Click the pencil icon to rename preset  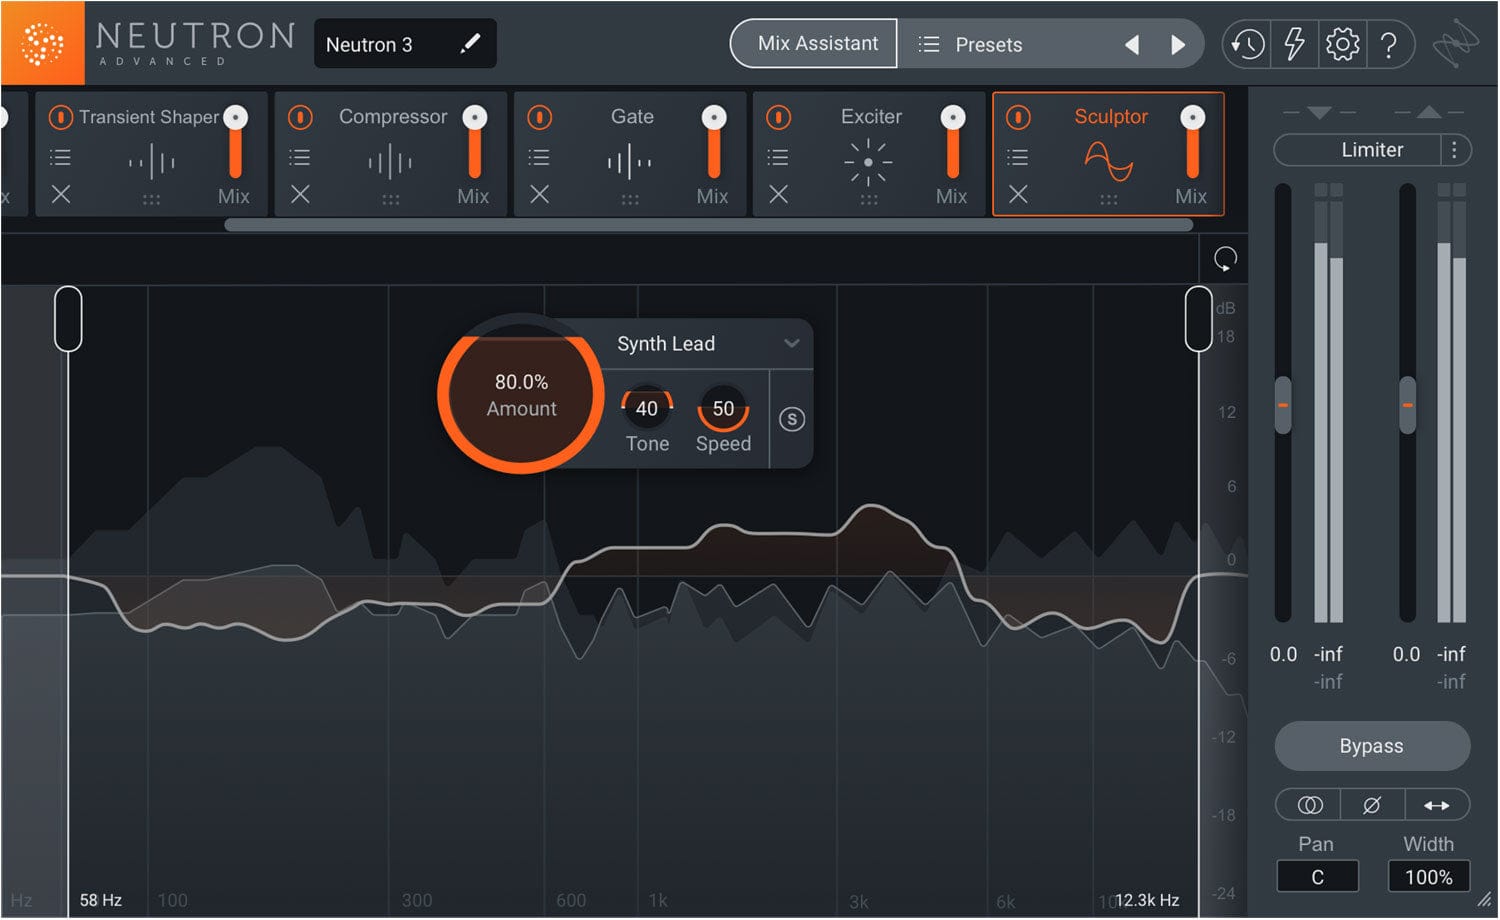point(470,44)
